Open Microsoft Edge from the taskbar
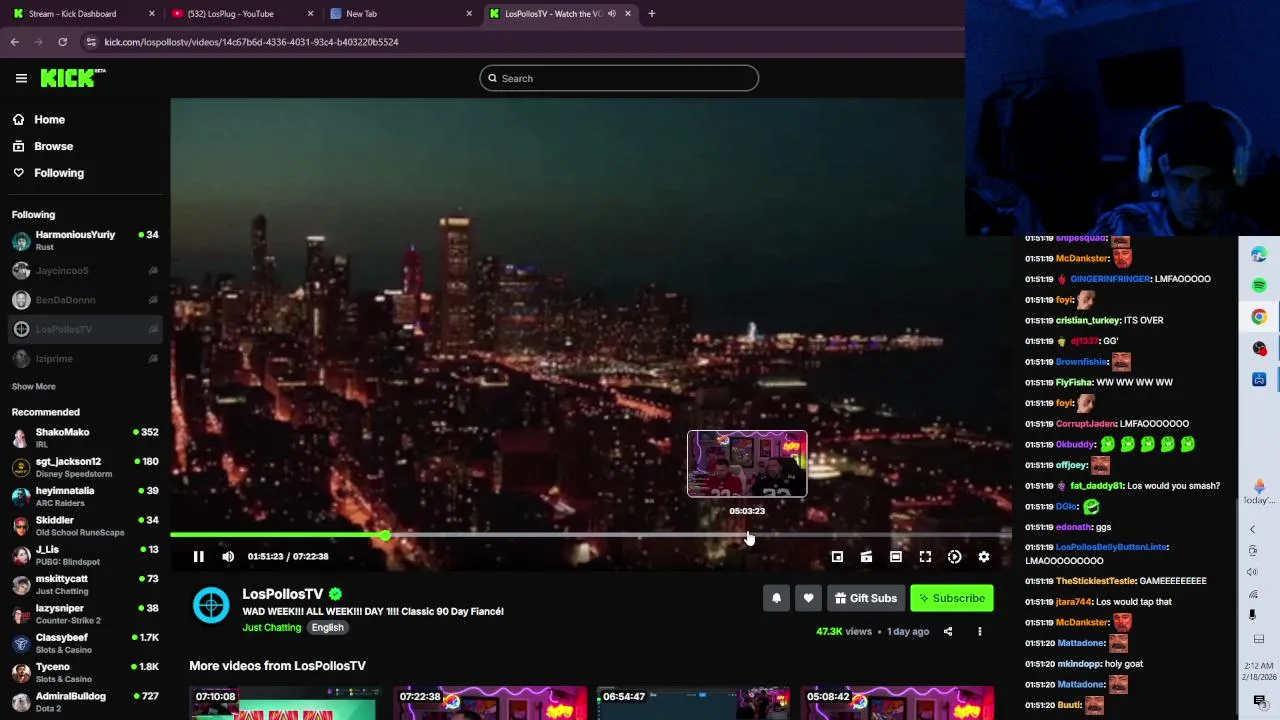The height and width of the screenshot is (720, 1280). (1259, 255)
